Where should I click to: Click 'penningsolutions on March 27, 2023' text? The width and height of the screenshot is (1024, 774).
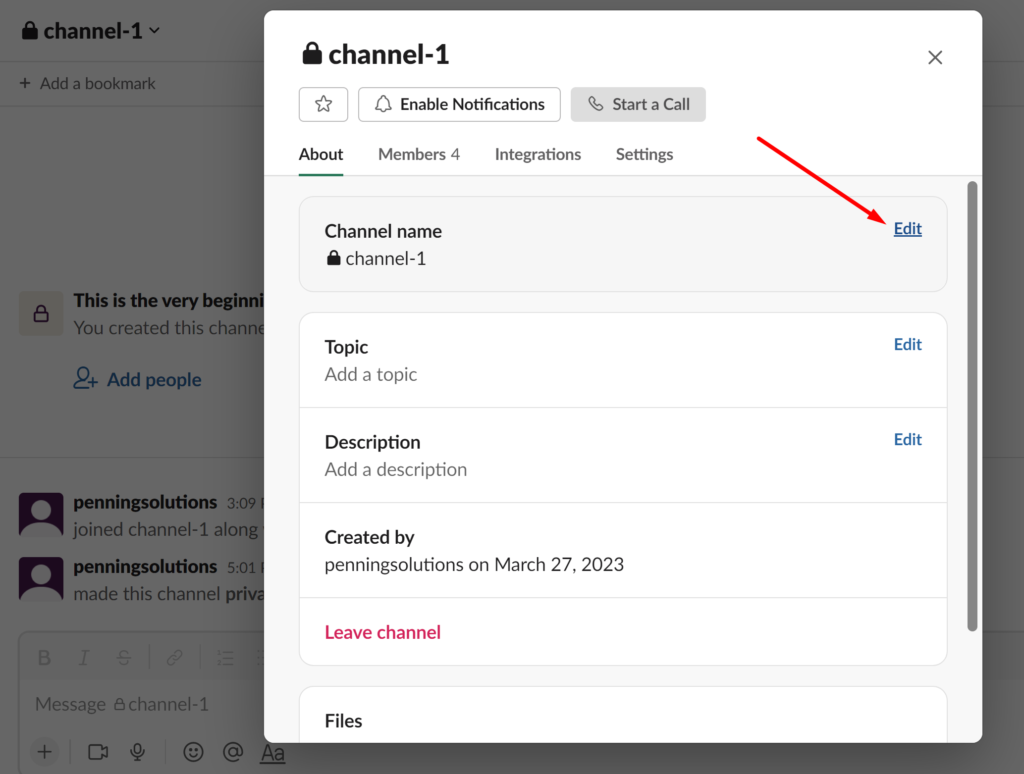[474, 564]
